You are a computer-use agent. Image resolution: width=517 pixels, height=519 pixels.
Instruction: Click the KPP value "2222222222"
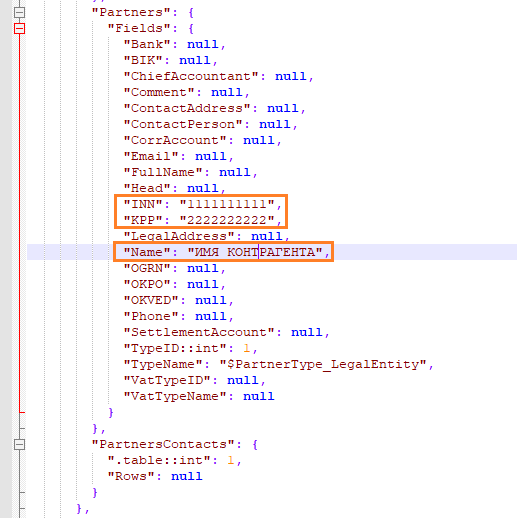click(227, 220)
